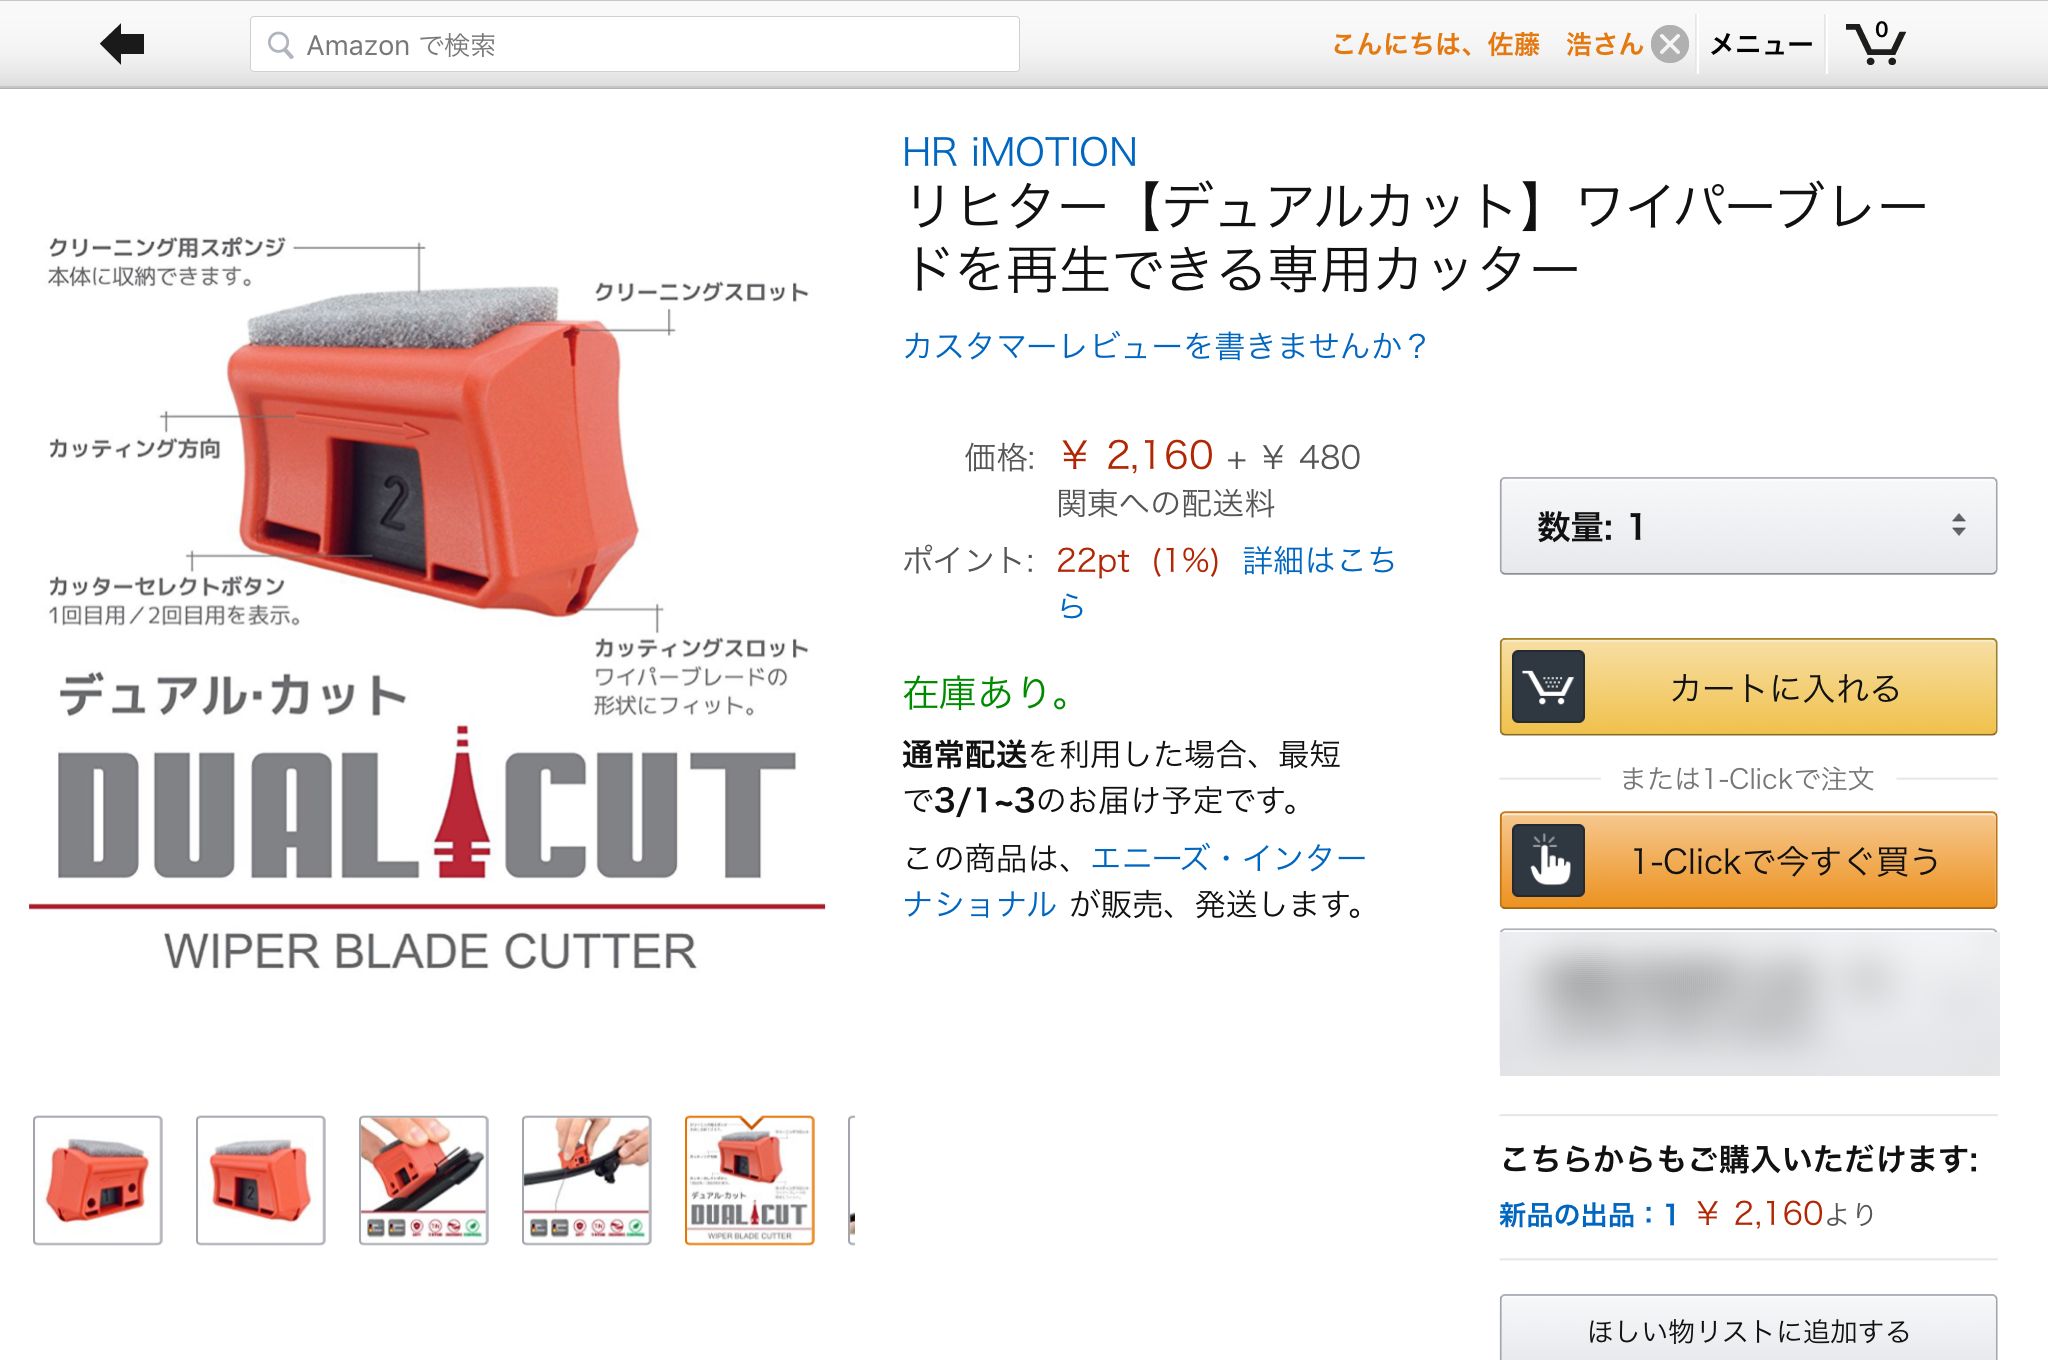Add item to ほしい物リスト wish list
This screenshot has height=1360, width=2048.
[1748, 1329]
